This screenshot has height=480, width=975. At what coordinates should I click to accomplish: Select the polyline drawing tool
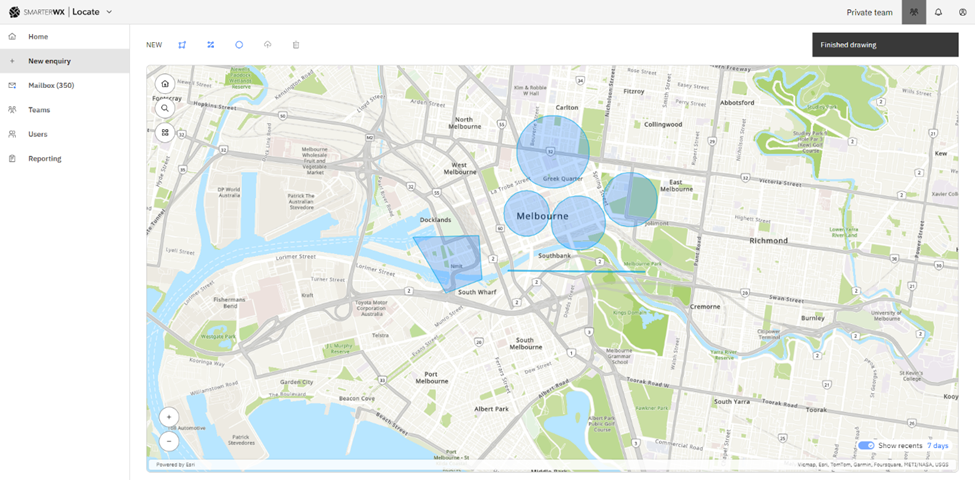(211, 45)
